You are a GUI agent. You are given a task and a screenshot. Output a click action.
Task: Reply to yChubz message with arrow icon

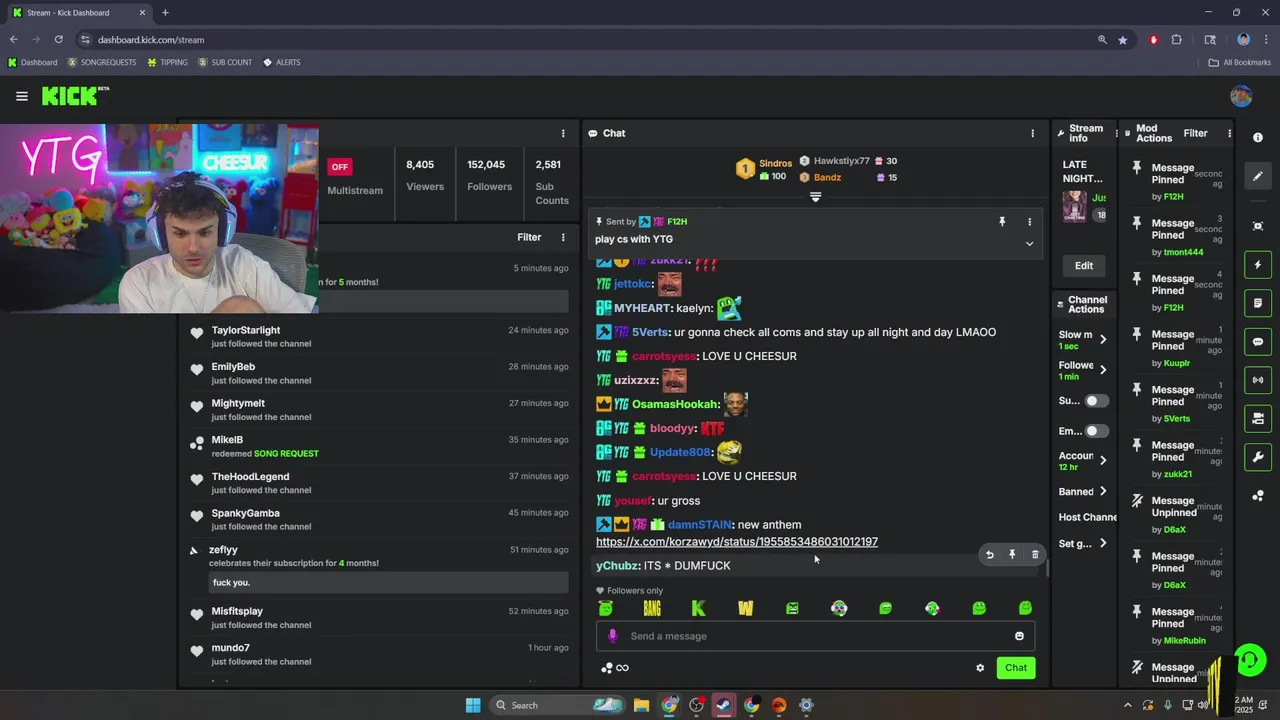[x=990, y=555]
